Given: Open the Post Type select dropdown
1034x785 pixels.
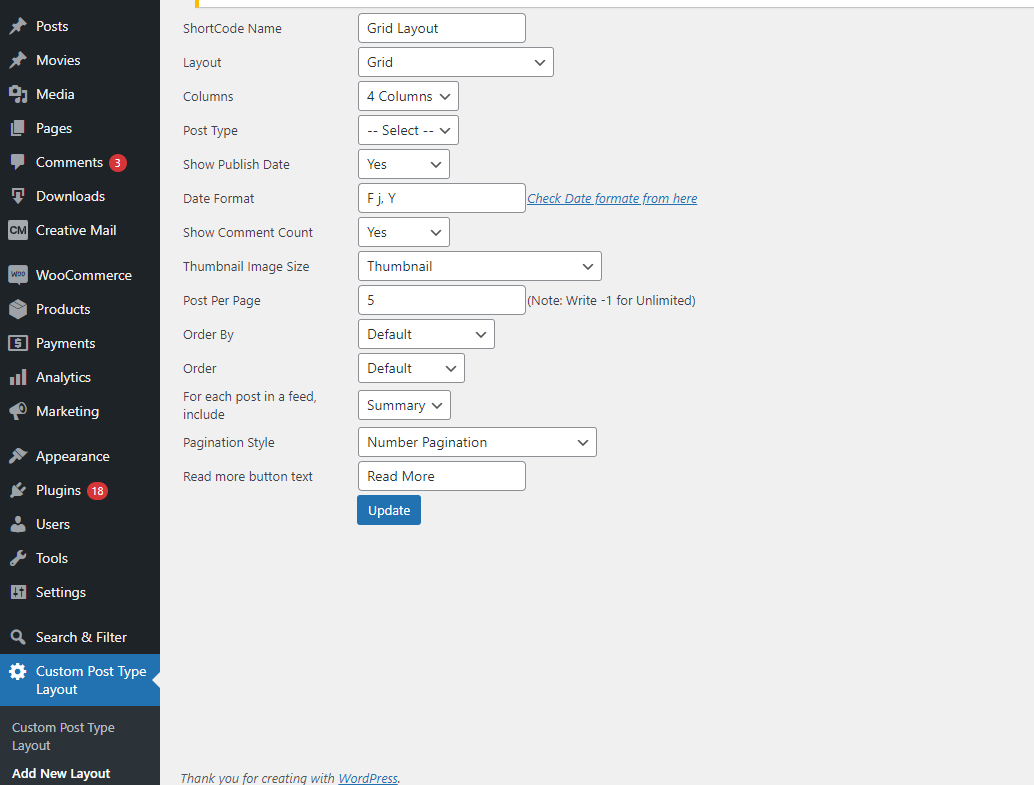Looking at the screenshot, I should click(408, 130).
